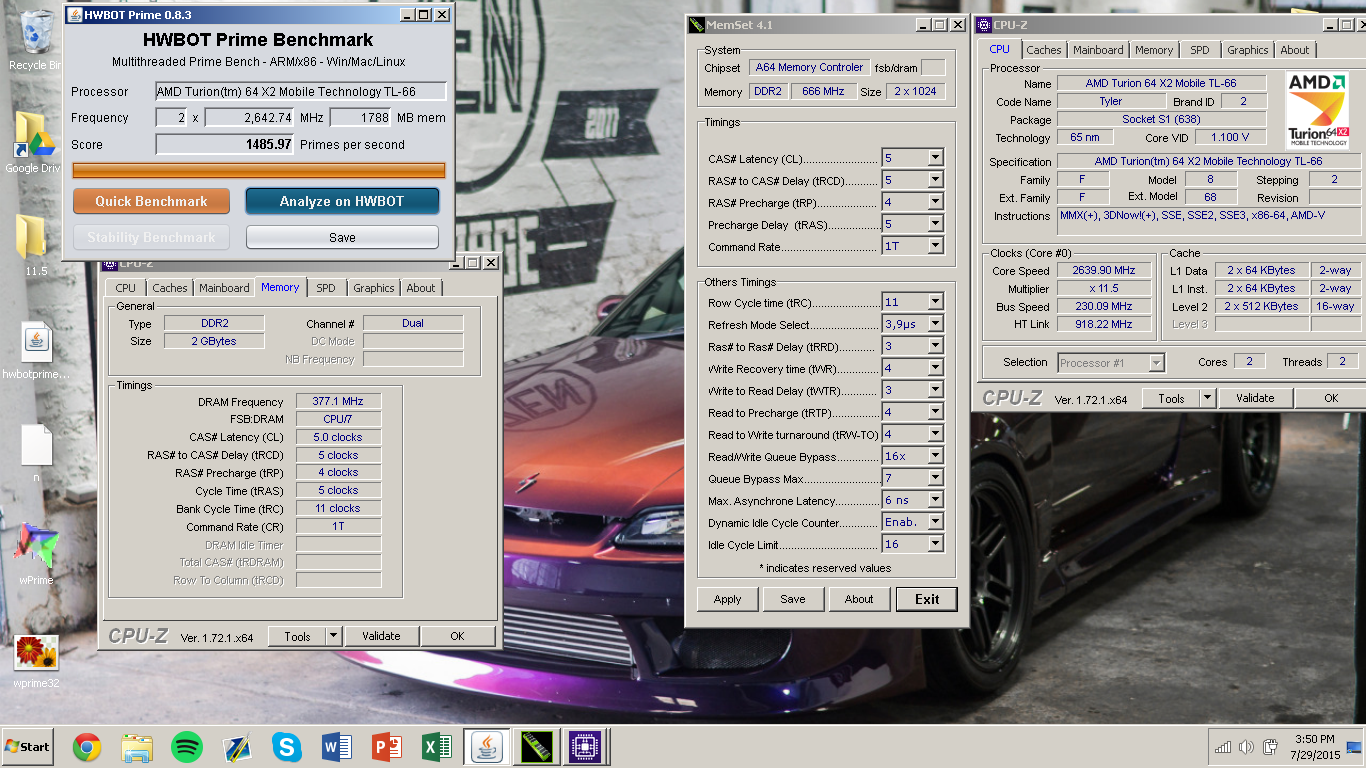
Task: Click Core Speed value 2639.90 MHz
Action: (1104, 270)
